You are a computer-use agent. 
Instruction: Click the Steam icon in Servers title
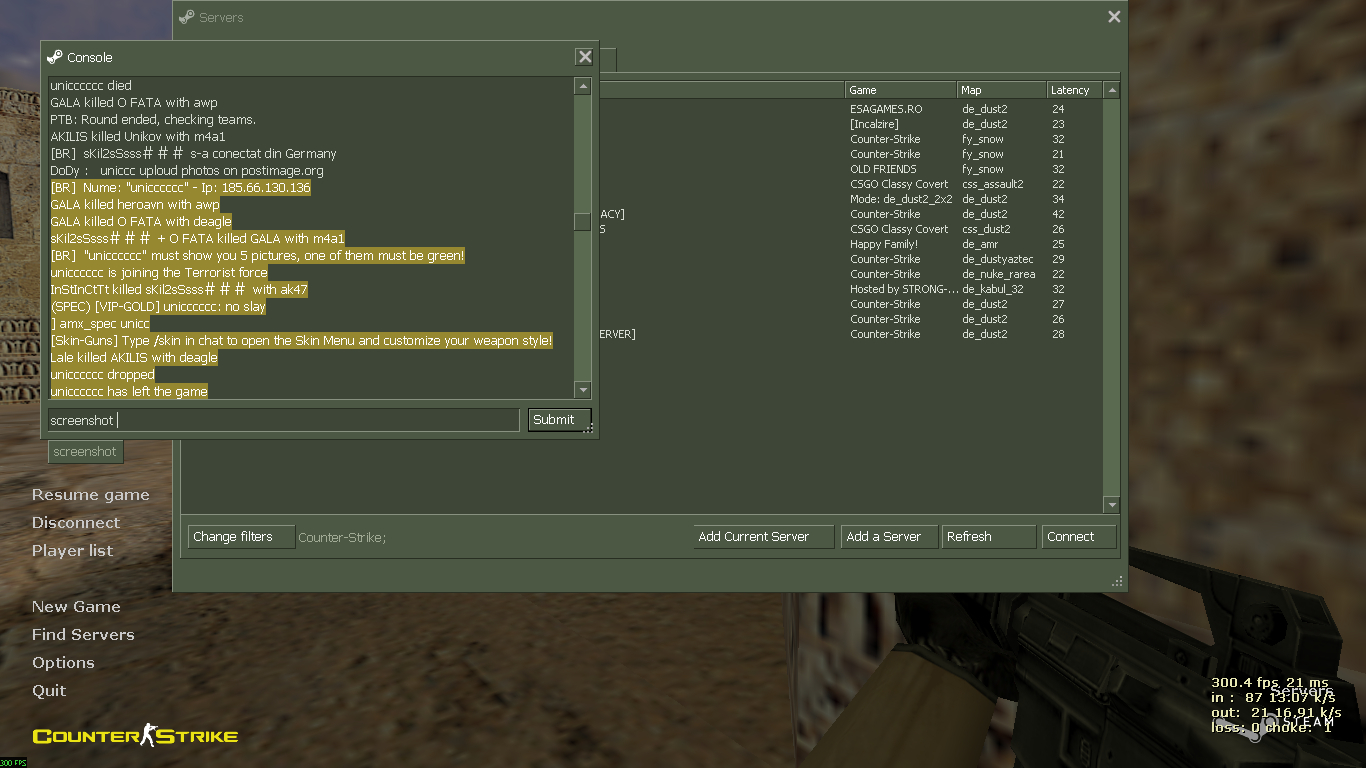[x=187, y=17]
